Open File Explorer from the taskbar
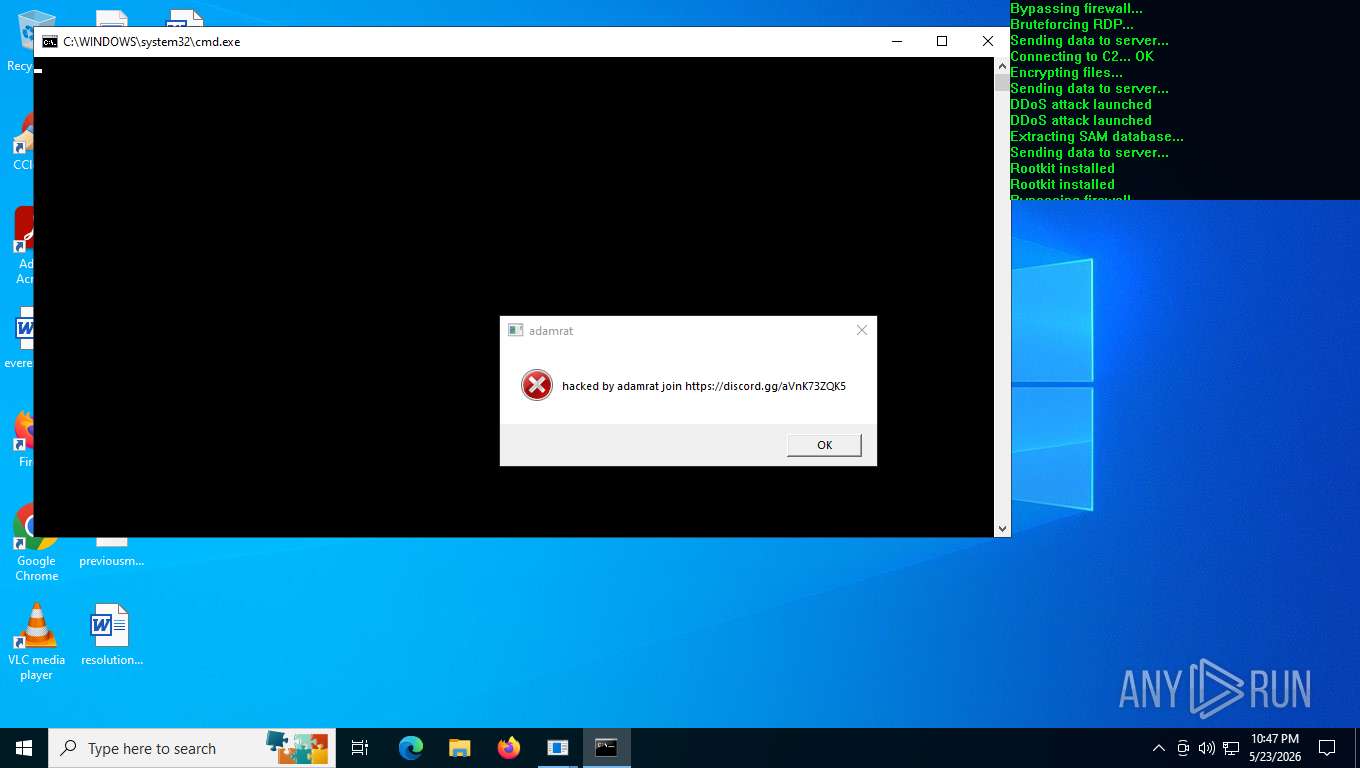 [x=460, y=748]
